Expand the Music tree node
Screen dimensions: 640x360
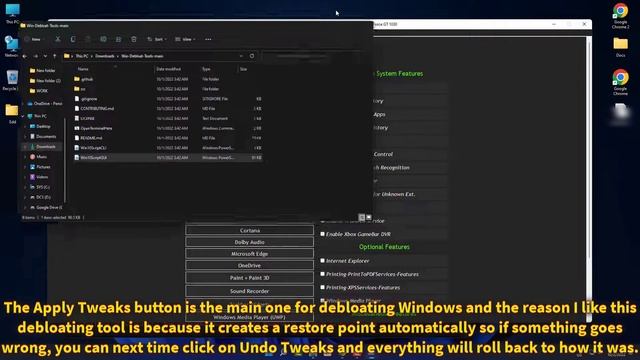pyautogui.click(x=25, y=157)
